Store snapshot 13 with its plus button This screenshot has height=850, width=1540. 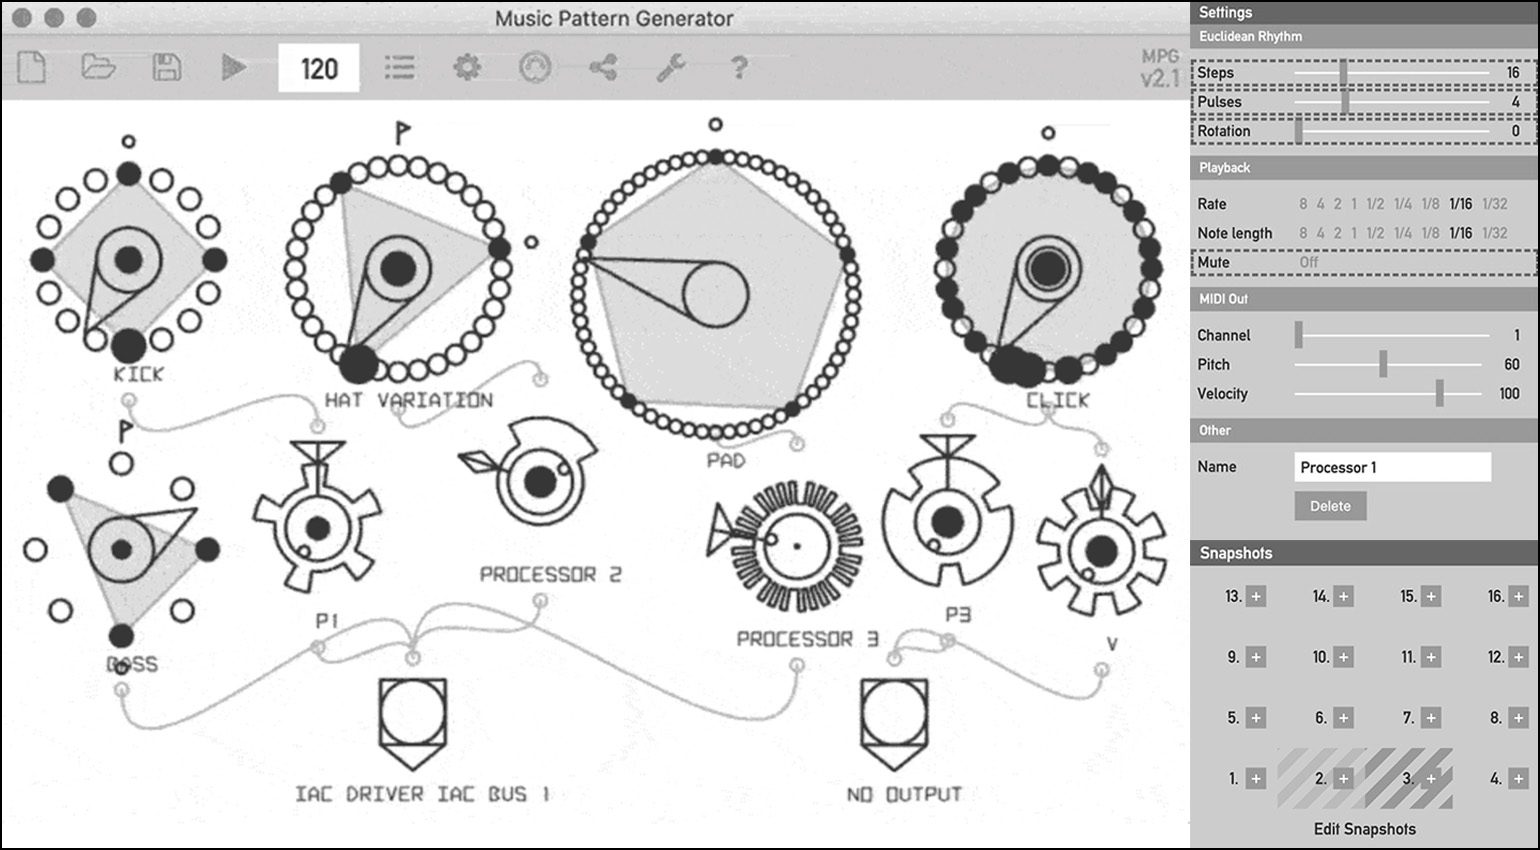pos(1256,597)
